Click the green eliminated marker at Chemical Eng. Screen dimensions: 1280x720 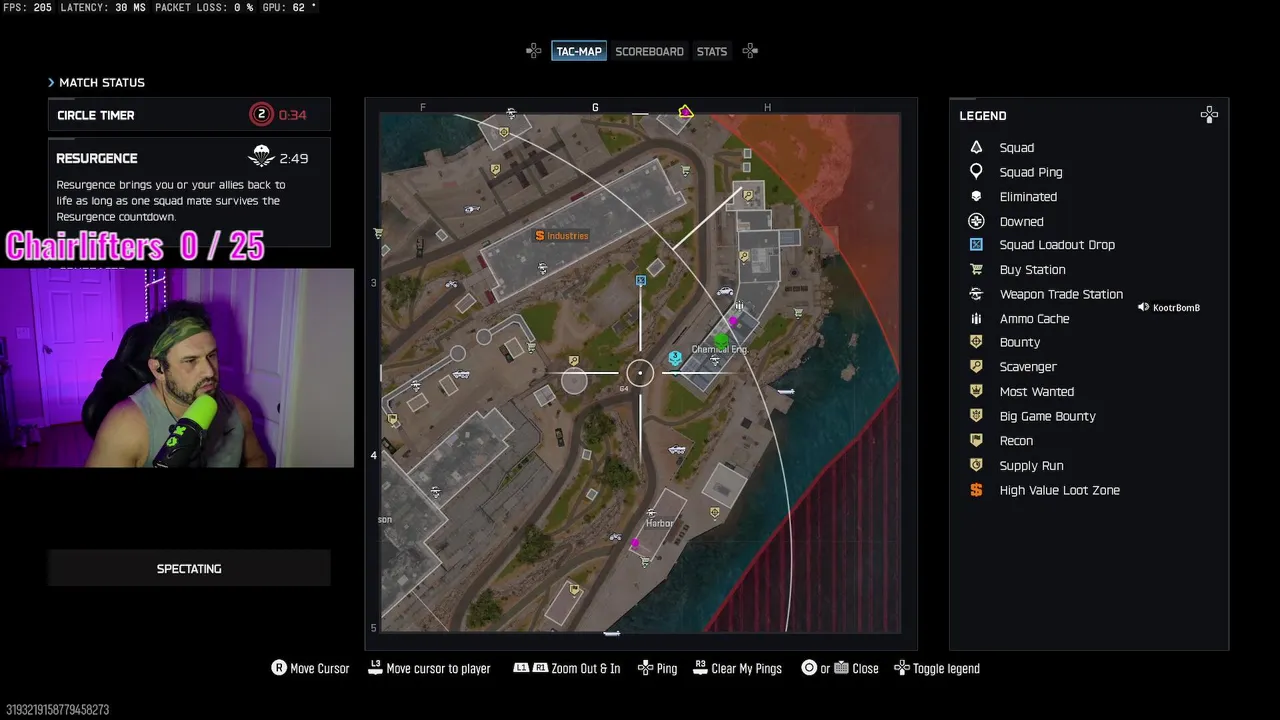[x=721, y=342]
